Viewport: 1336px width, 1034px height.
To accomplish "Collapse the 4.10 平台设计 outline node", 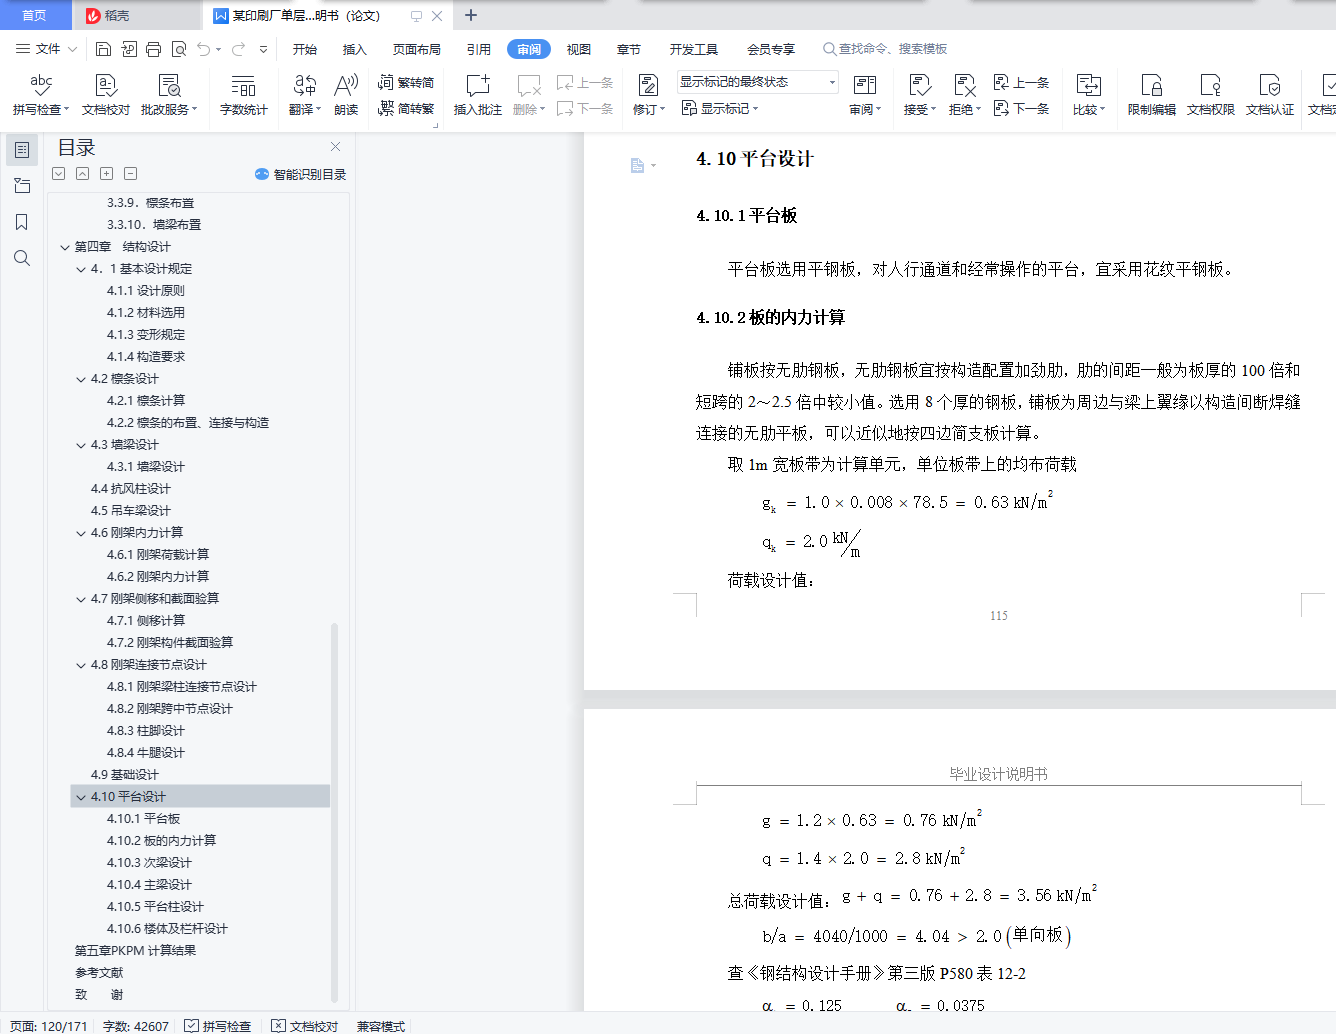I will (x=81, y=797).
